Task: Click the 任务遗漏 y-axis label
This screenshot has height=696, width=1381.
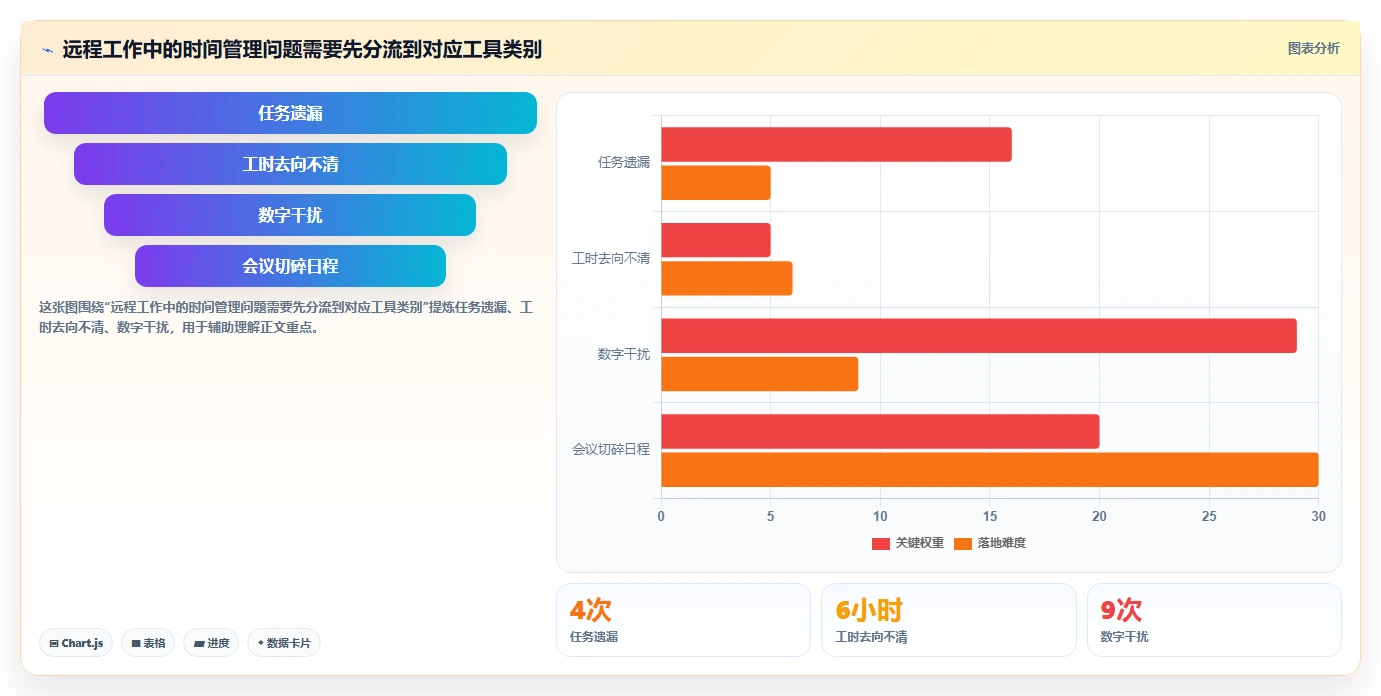Action: [624, 163]
